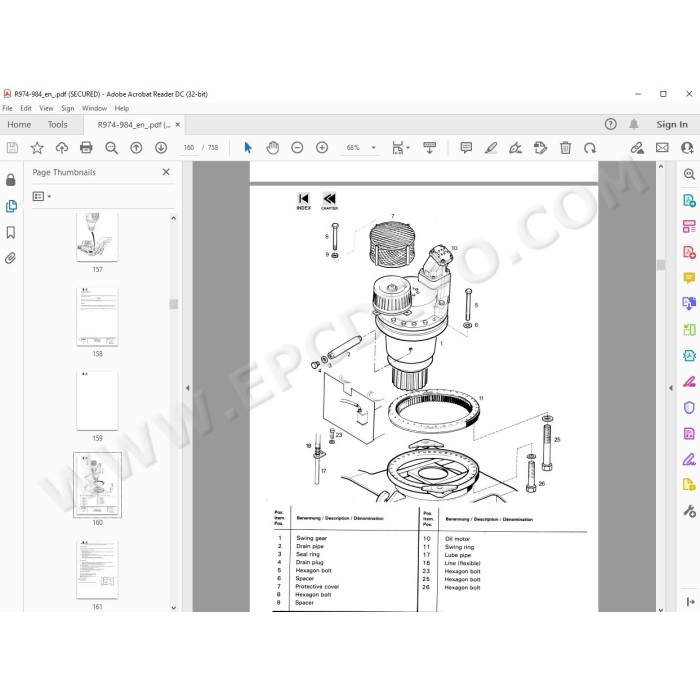
Task: Open notifications bell
Action: point(634,124)
